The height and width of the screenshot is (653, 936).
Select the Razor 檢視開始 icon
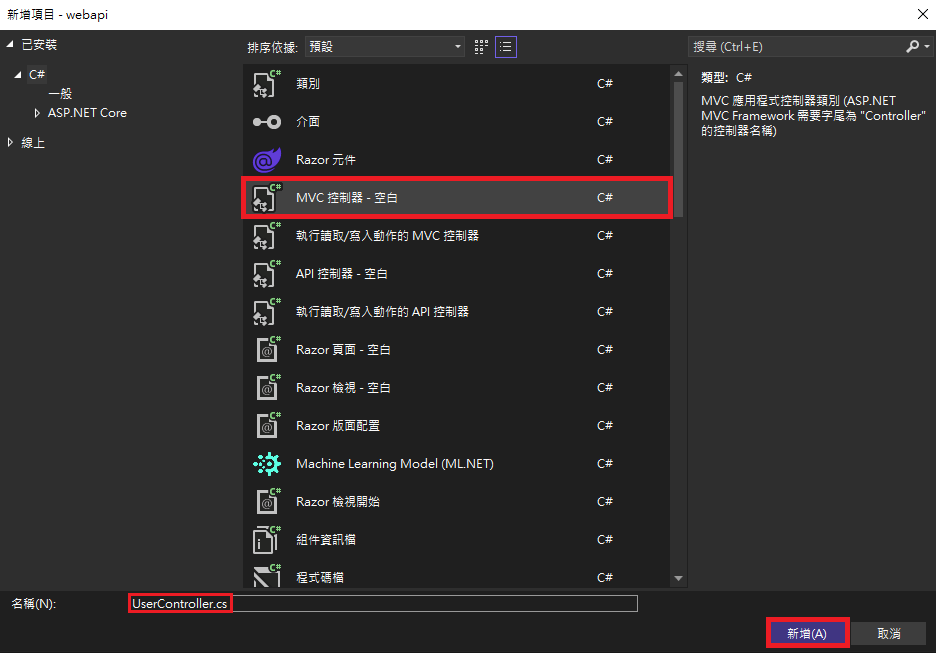coord(267,502)
